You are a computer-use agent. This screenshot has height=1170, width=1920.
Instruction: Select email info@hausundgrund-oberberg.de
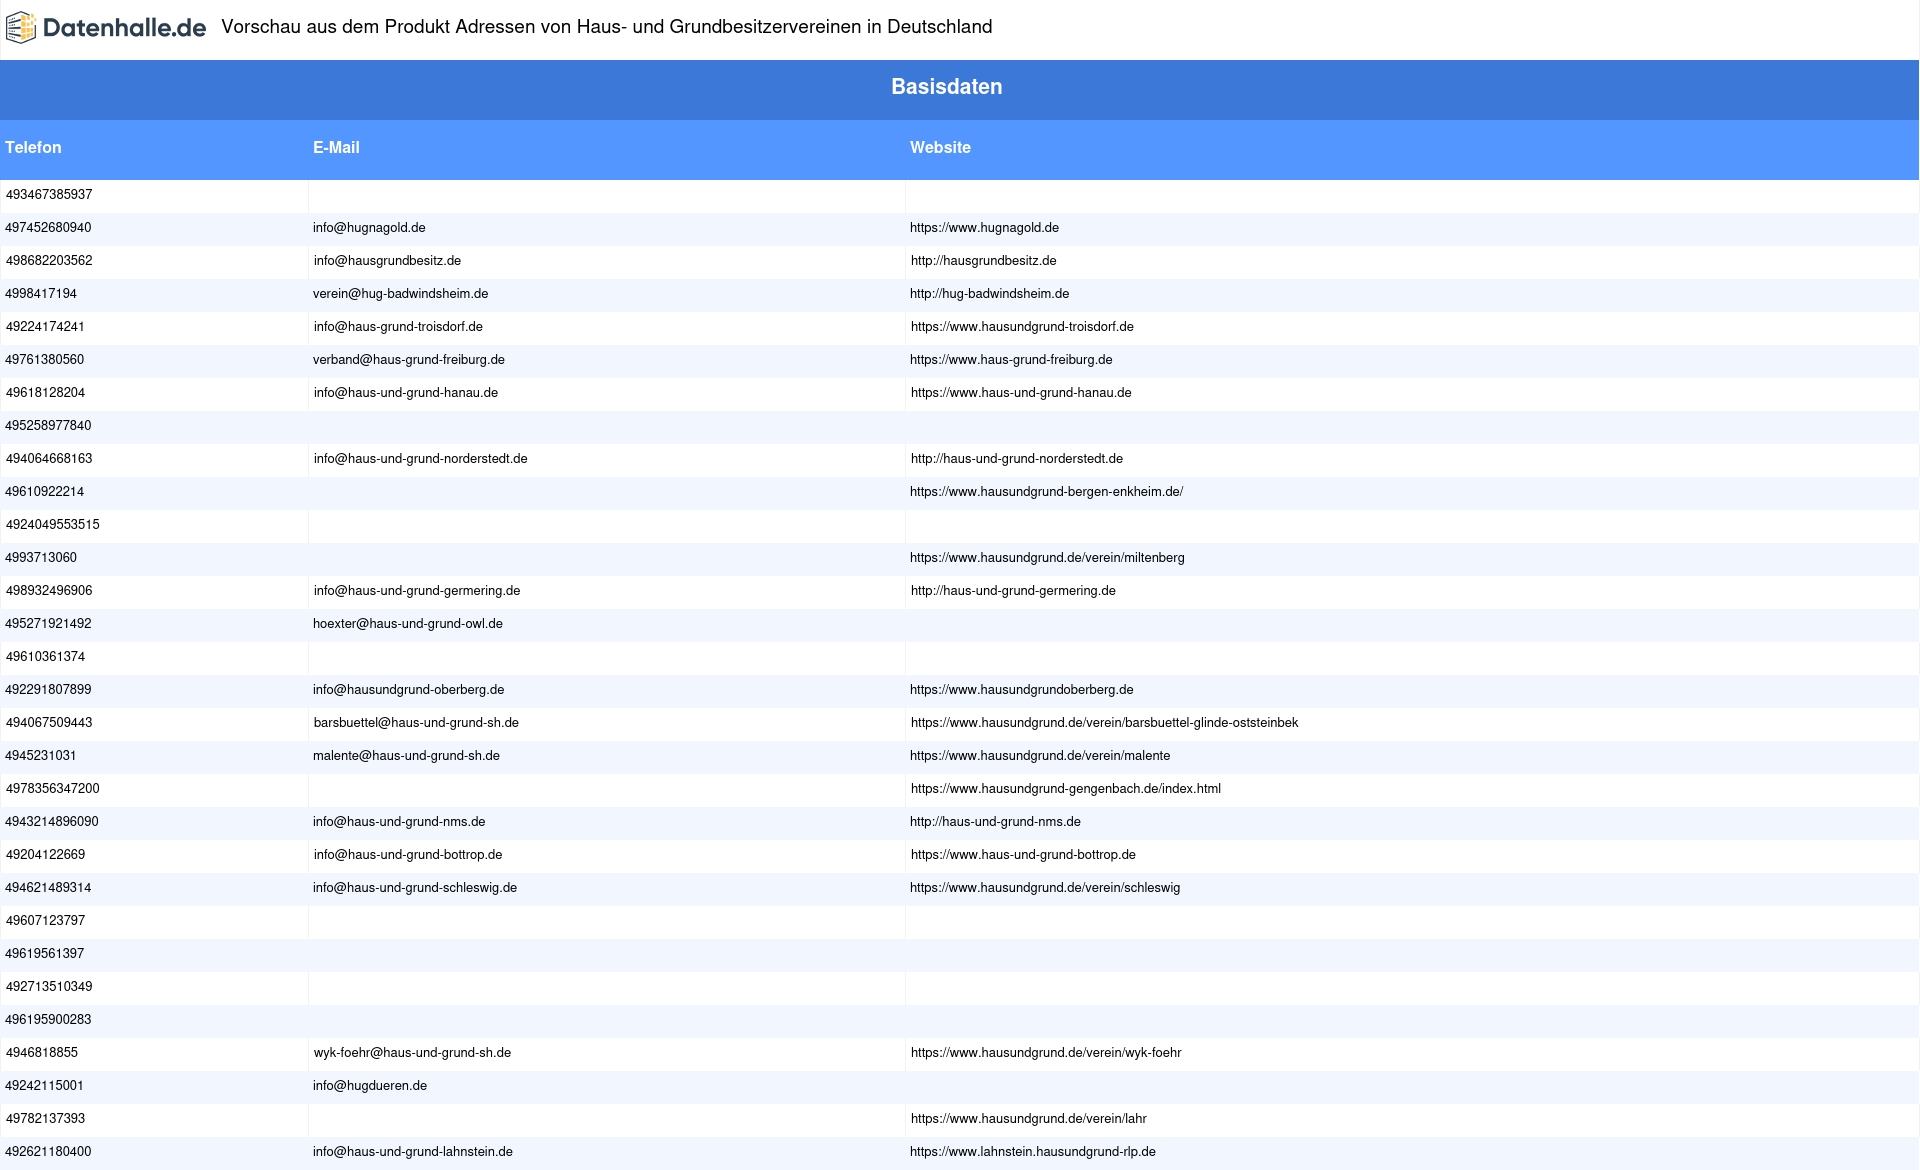(x=408, y=690)
